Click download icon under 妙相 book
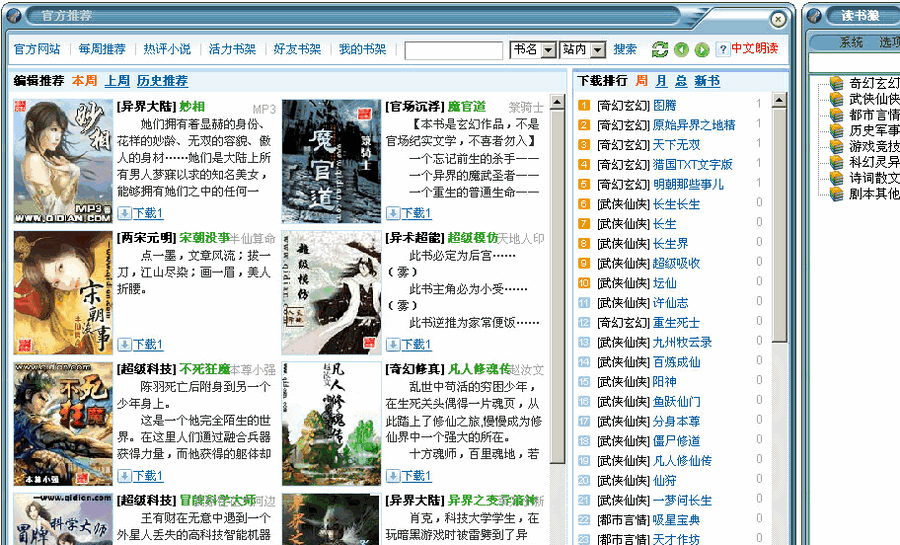This screenshot has width=900, height=545. (x=124, y=213)
